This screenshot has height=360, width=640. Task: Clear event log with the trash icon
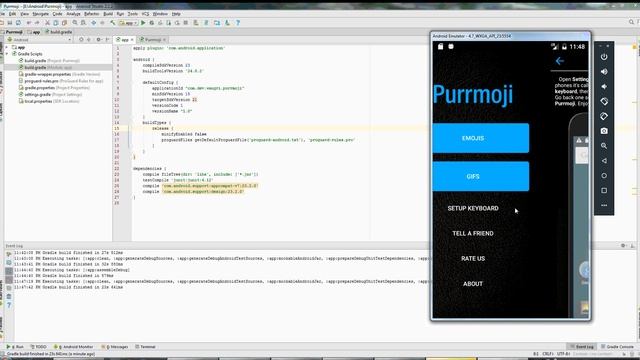pyautogui.click(x=9, y=297)
